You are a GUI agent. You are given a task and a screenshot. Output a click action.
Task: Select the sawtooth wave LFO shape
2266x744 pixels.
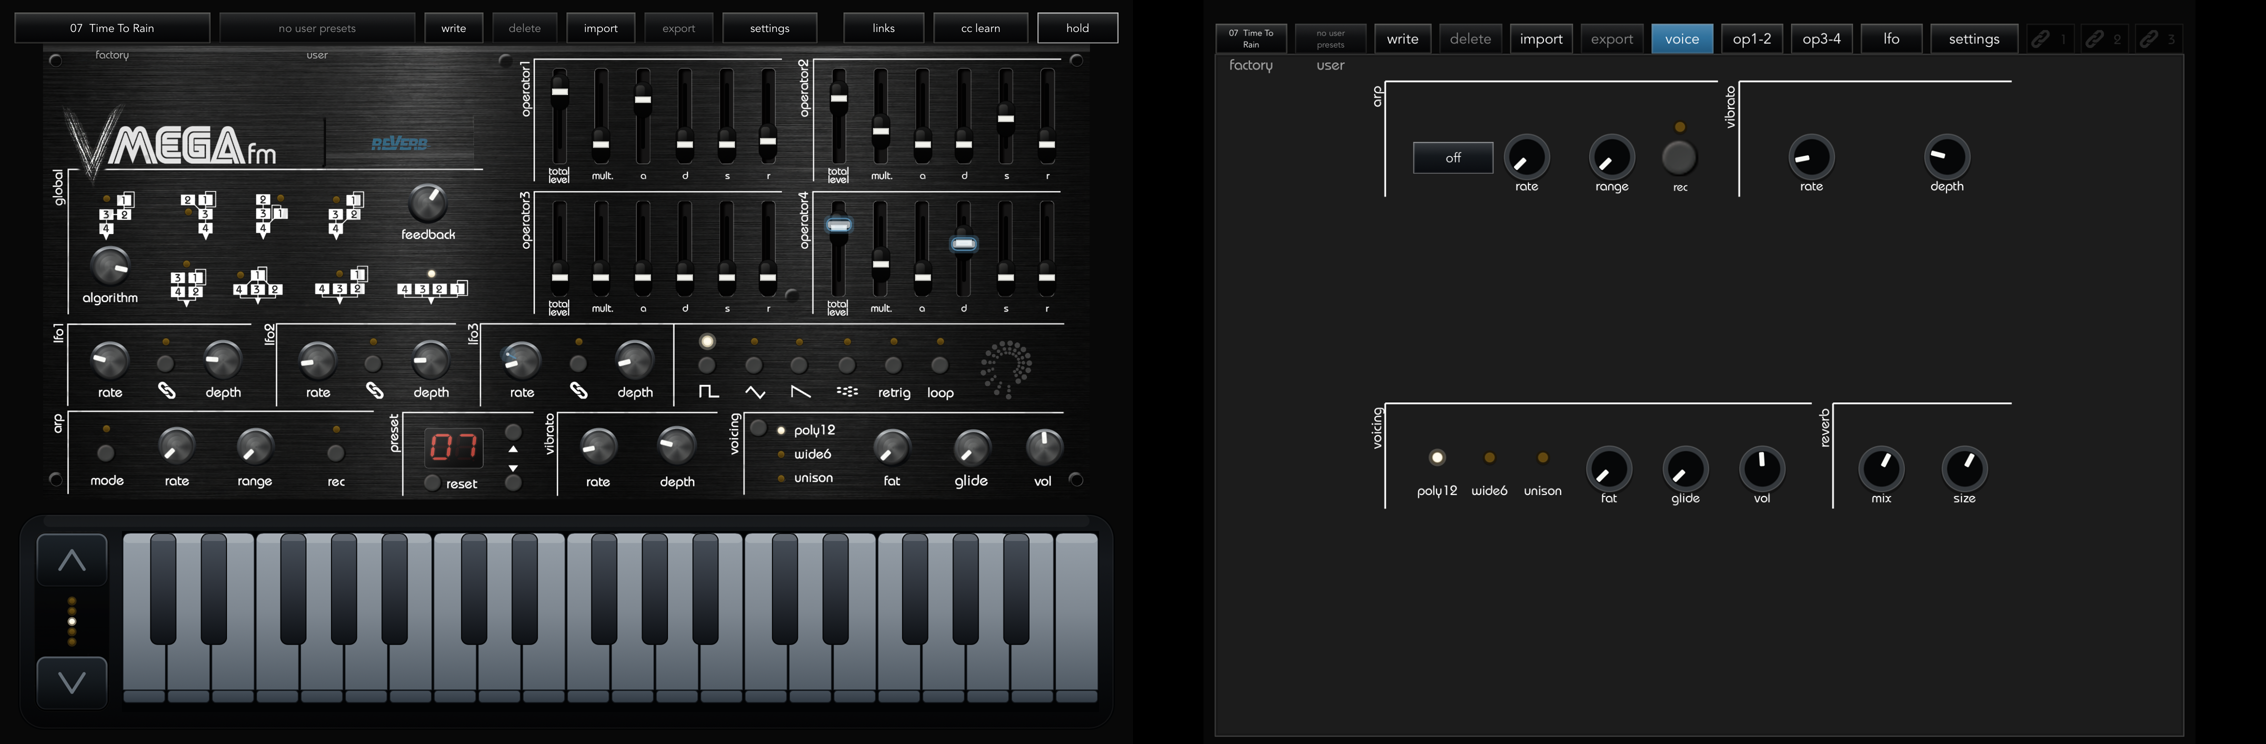(x=799, y=366)
